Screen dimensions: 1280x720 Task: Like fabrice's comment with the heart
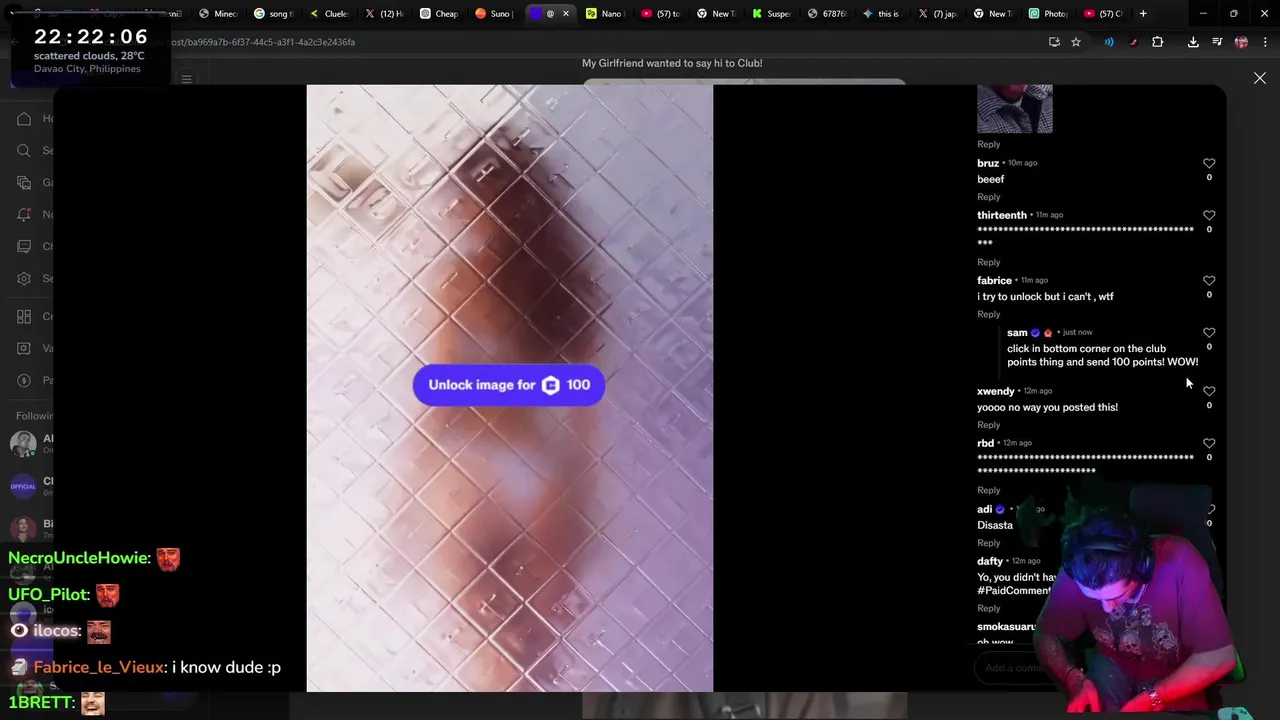pyautogui.click(x=1209, y=281)
